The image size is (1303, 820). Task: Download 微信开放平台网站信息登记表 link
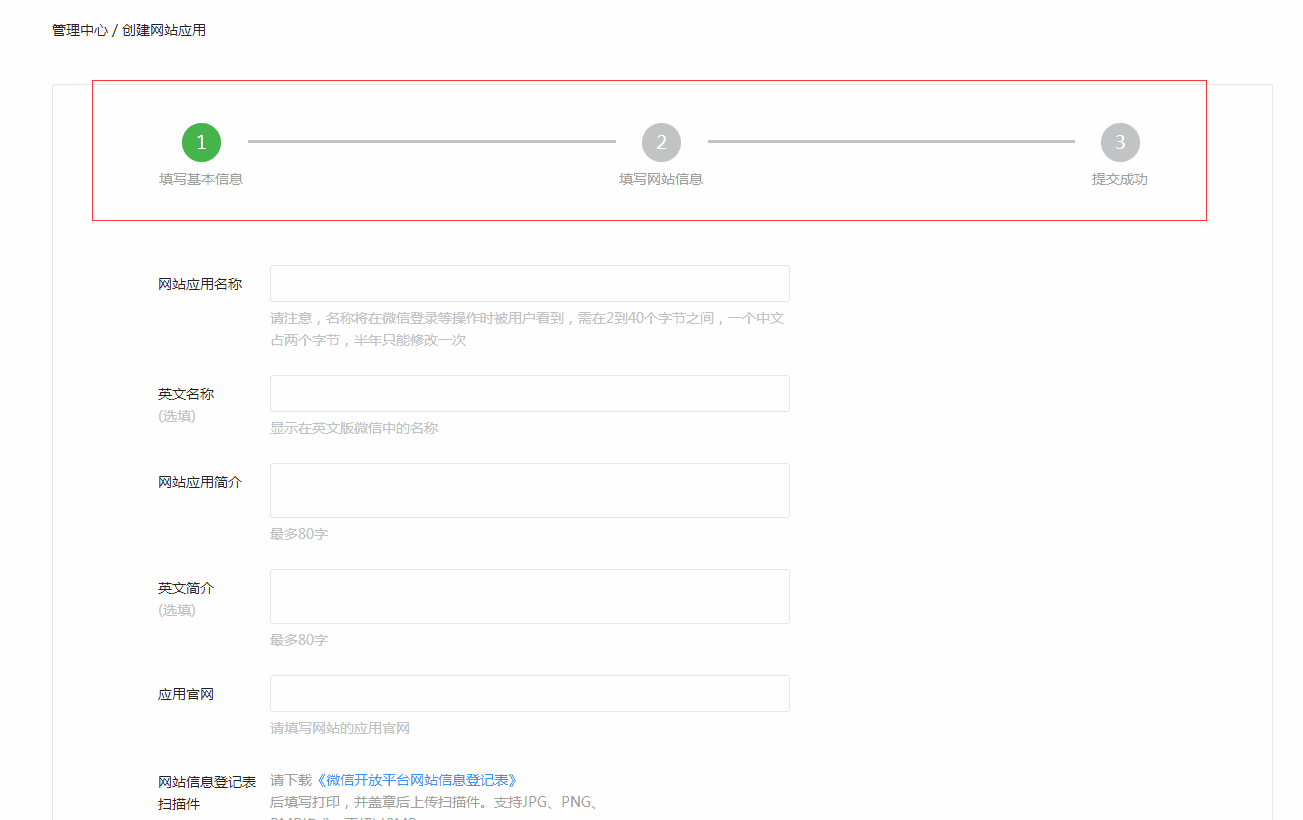pyautogui.click(x=416, y=780)
